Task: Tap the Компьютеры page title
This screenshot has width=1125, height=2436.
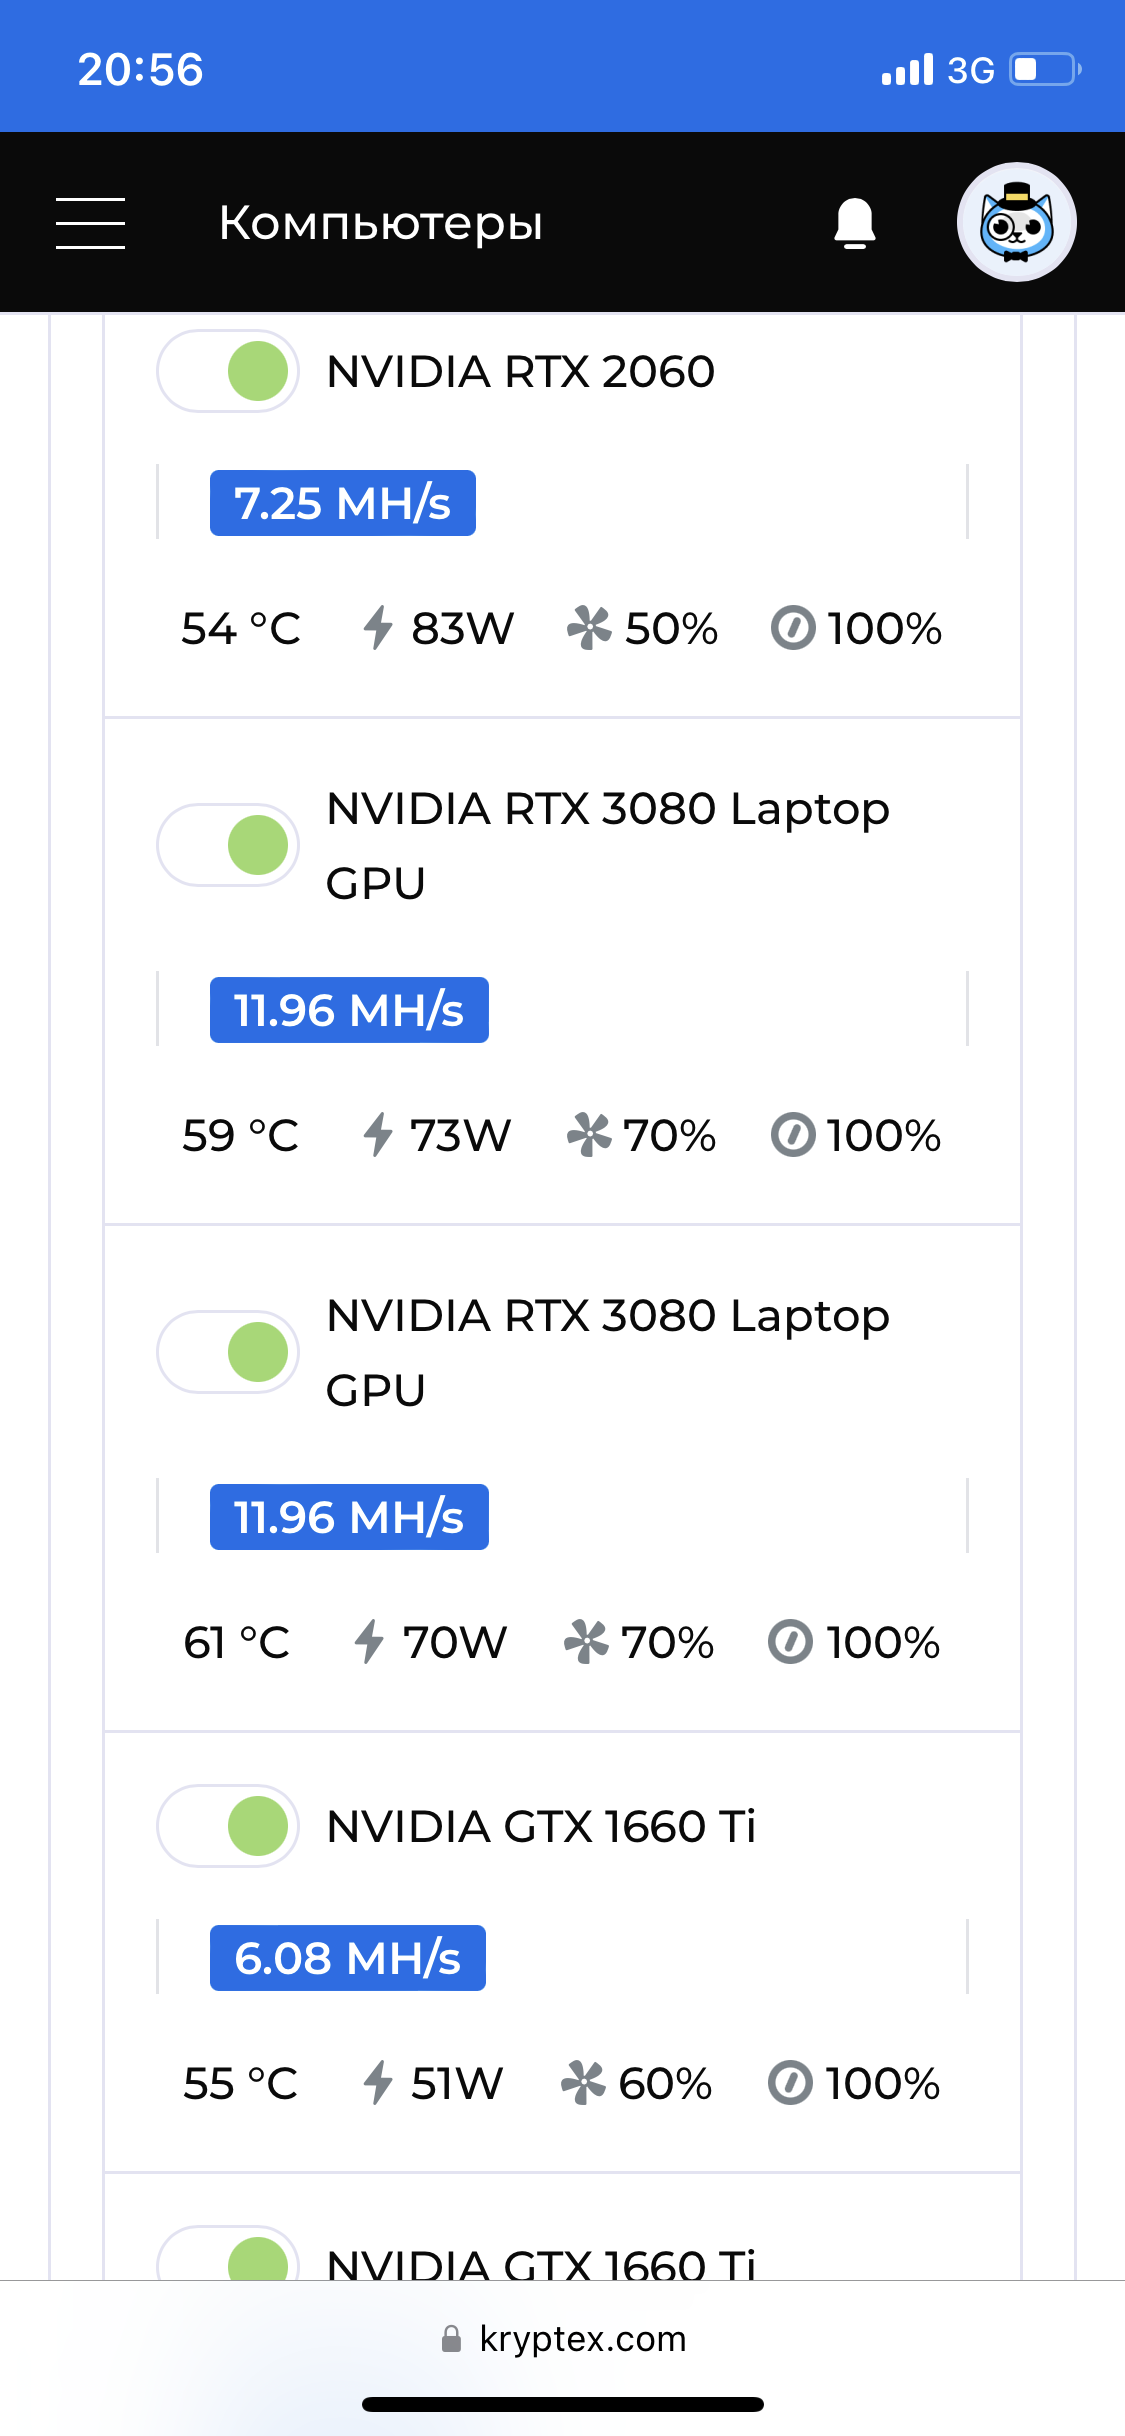Action: pyautogui.click(x=381, y=223)
